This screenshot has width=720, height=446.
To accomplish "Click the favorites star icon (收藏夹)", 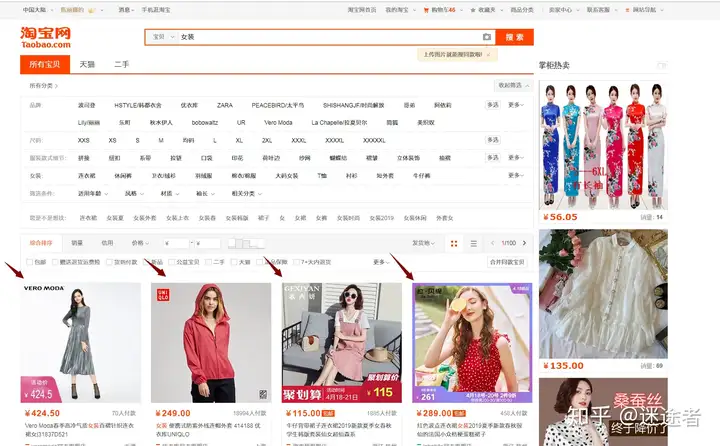I will pyautogui.click(x=472, y=10).
